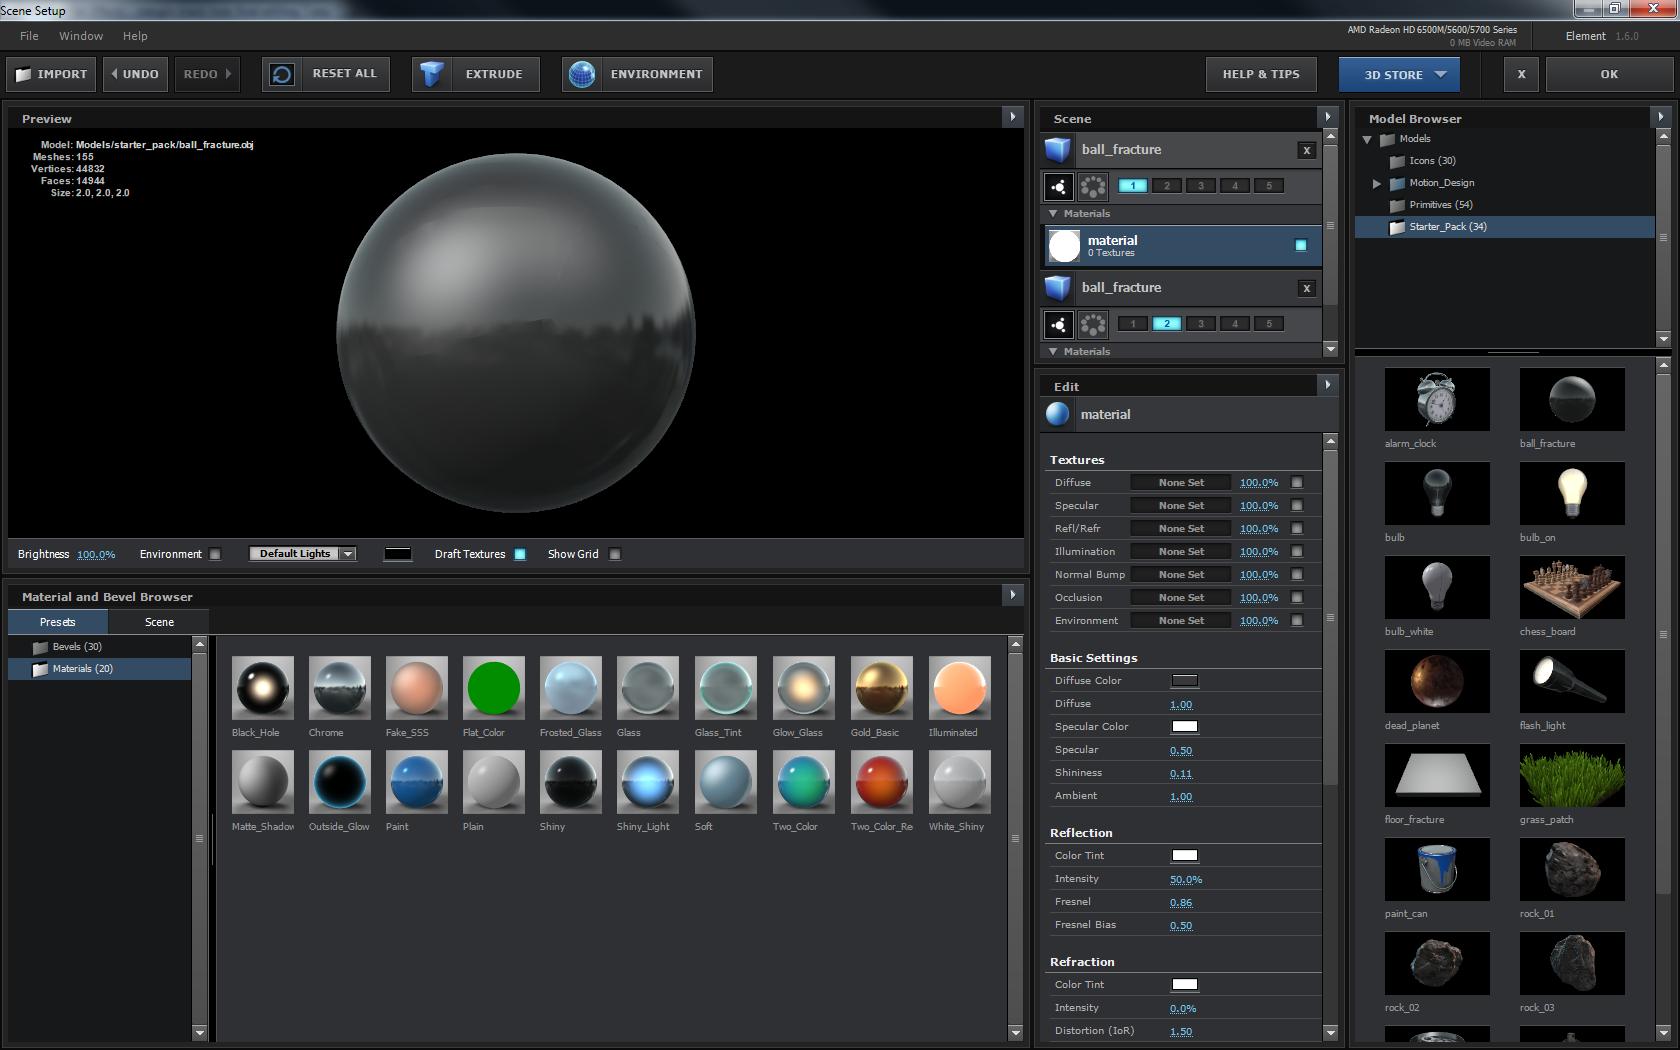Apply the Fake_SSS material preset

pos(417,688)
